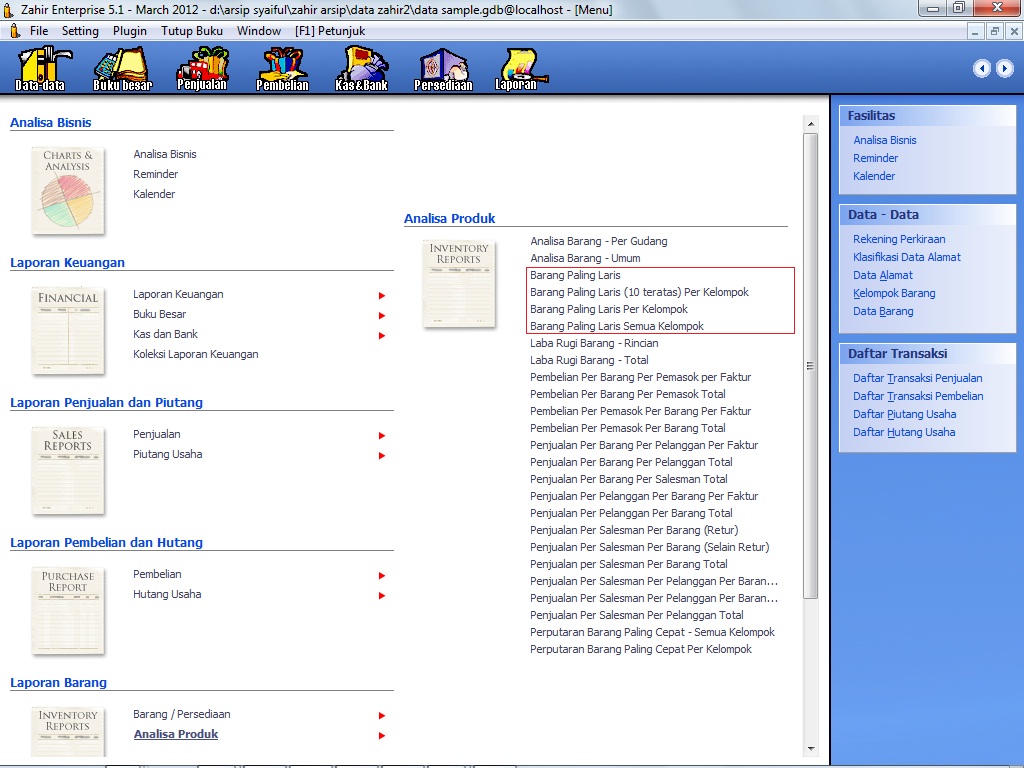Image resolution: width=1024 pixels, height=768 pixels.
Task: Open the Kas & Bank module icon
Action: coord(361,68)
